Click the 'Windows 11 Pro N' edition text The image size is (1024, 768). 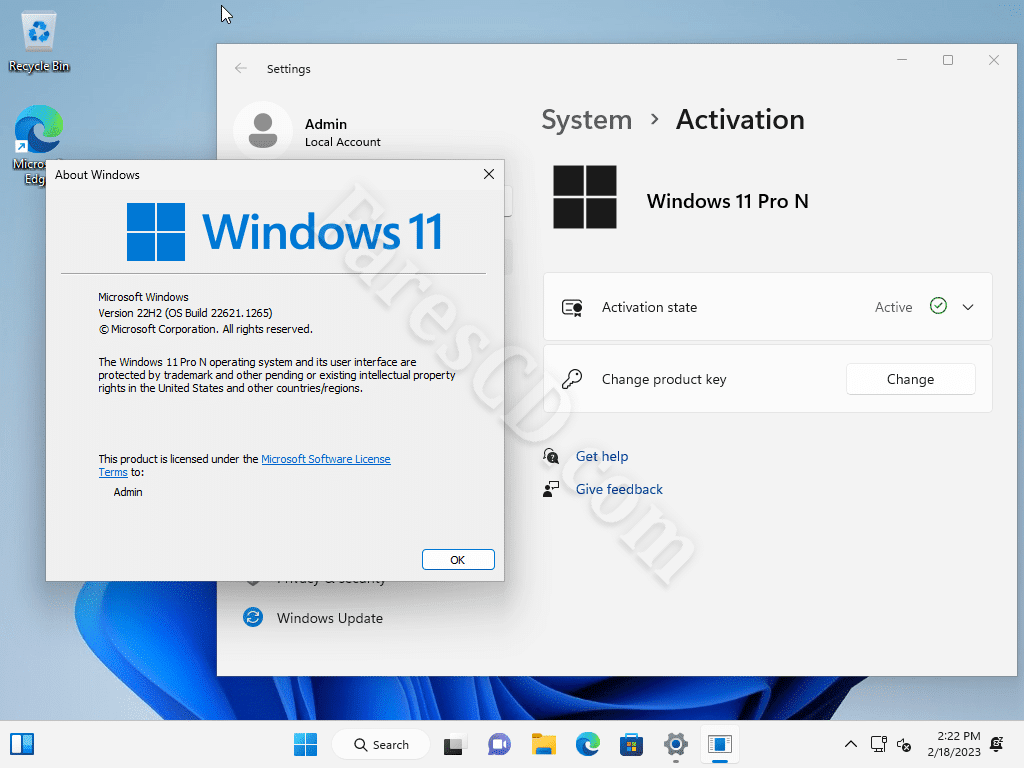click(728, 201)
